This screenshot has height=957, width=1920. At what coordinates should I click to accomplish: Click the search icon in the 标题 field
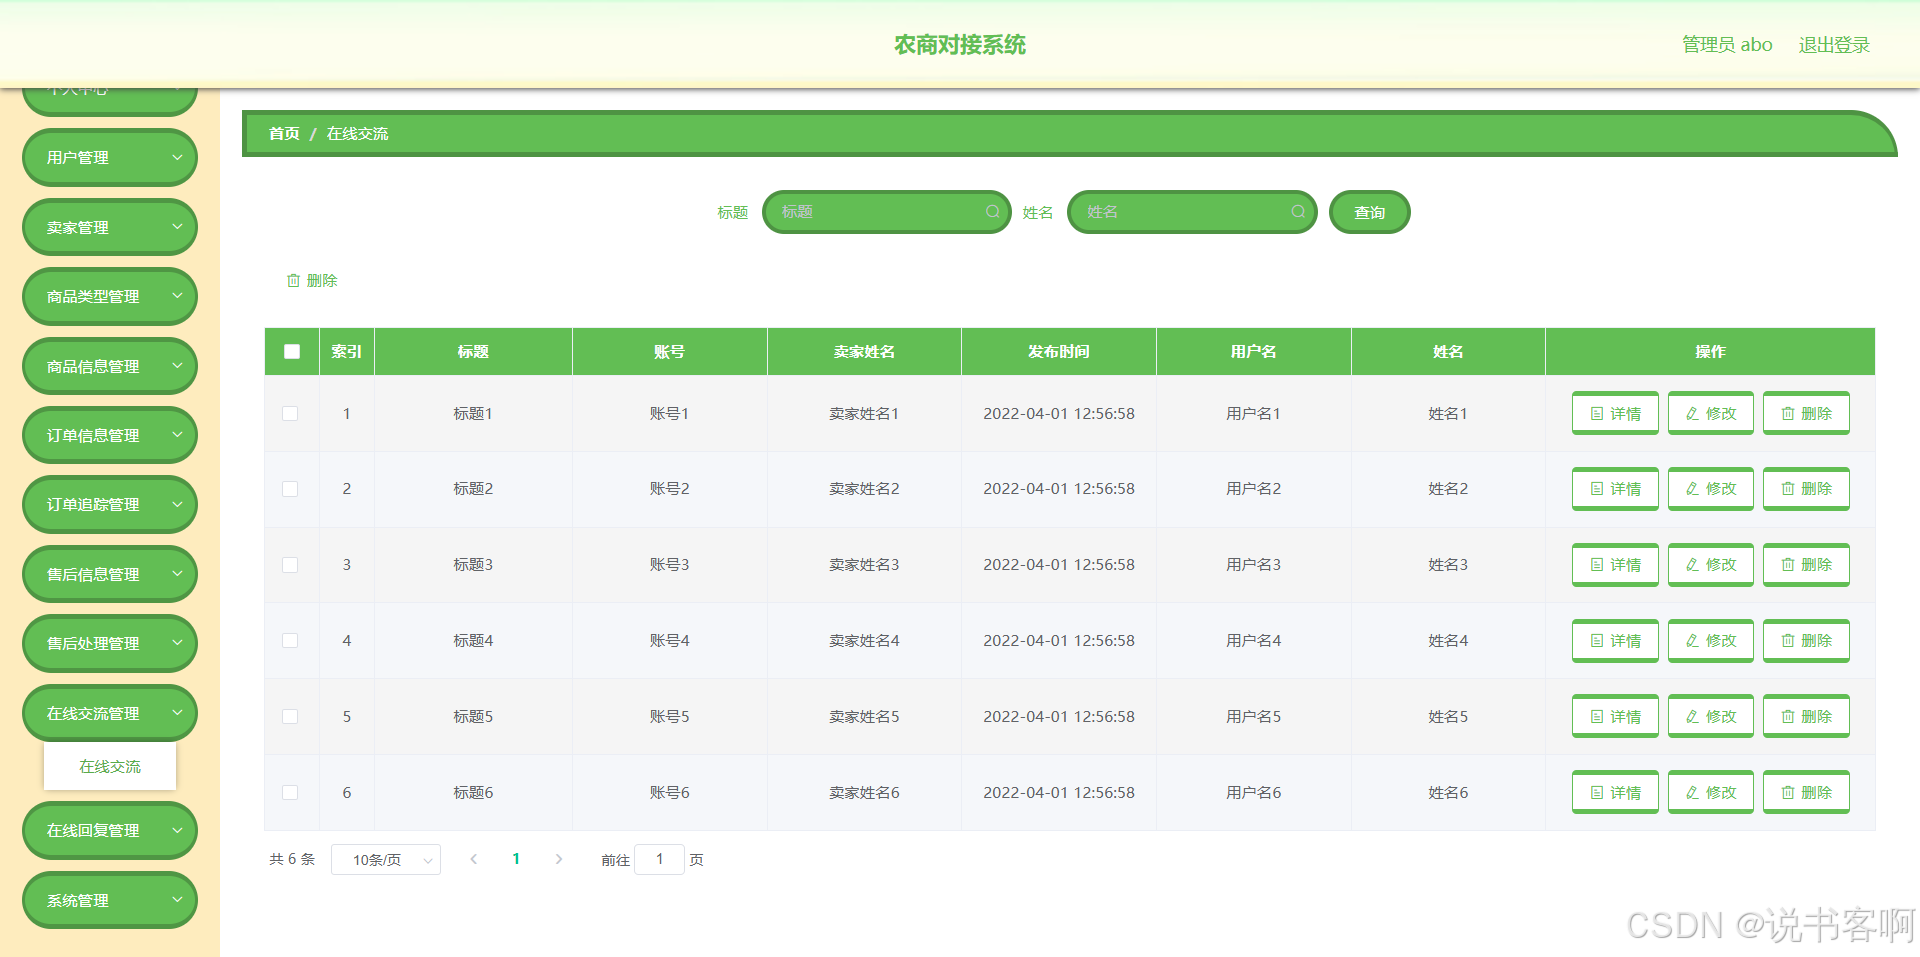pyautogui.click(x=992, y=212)
